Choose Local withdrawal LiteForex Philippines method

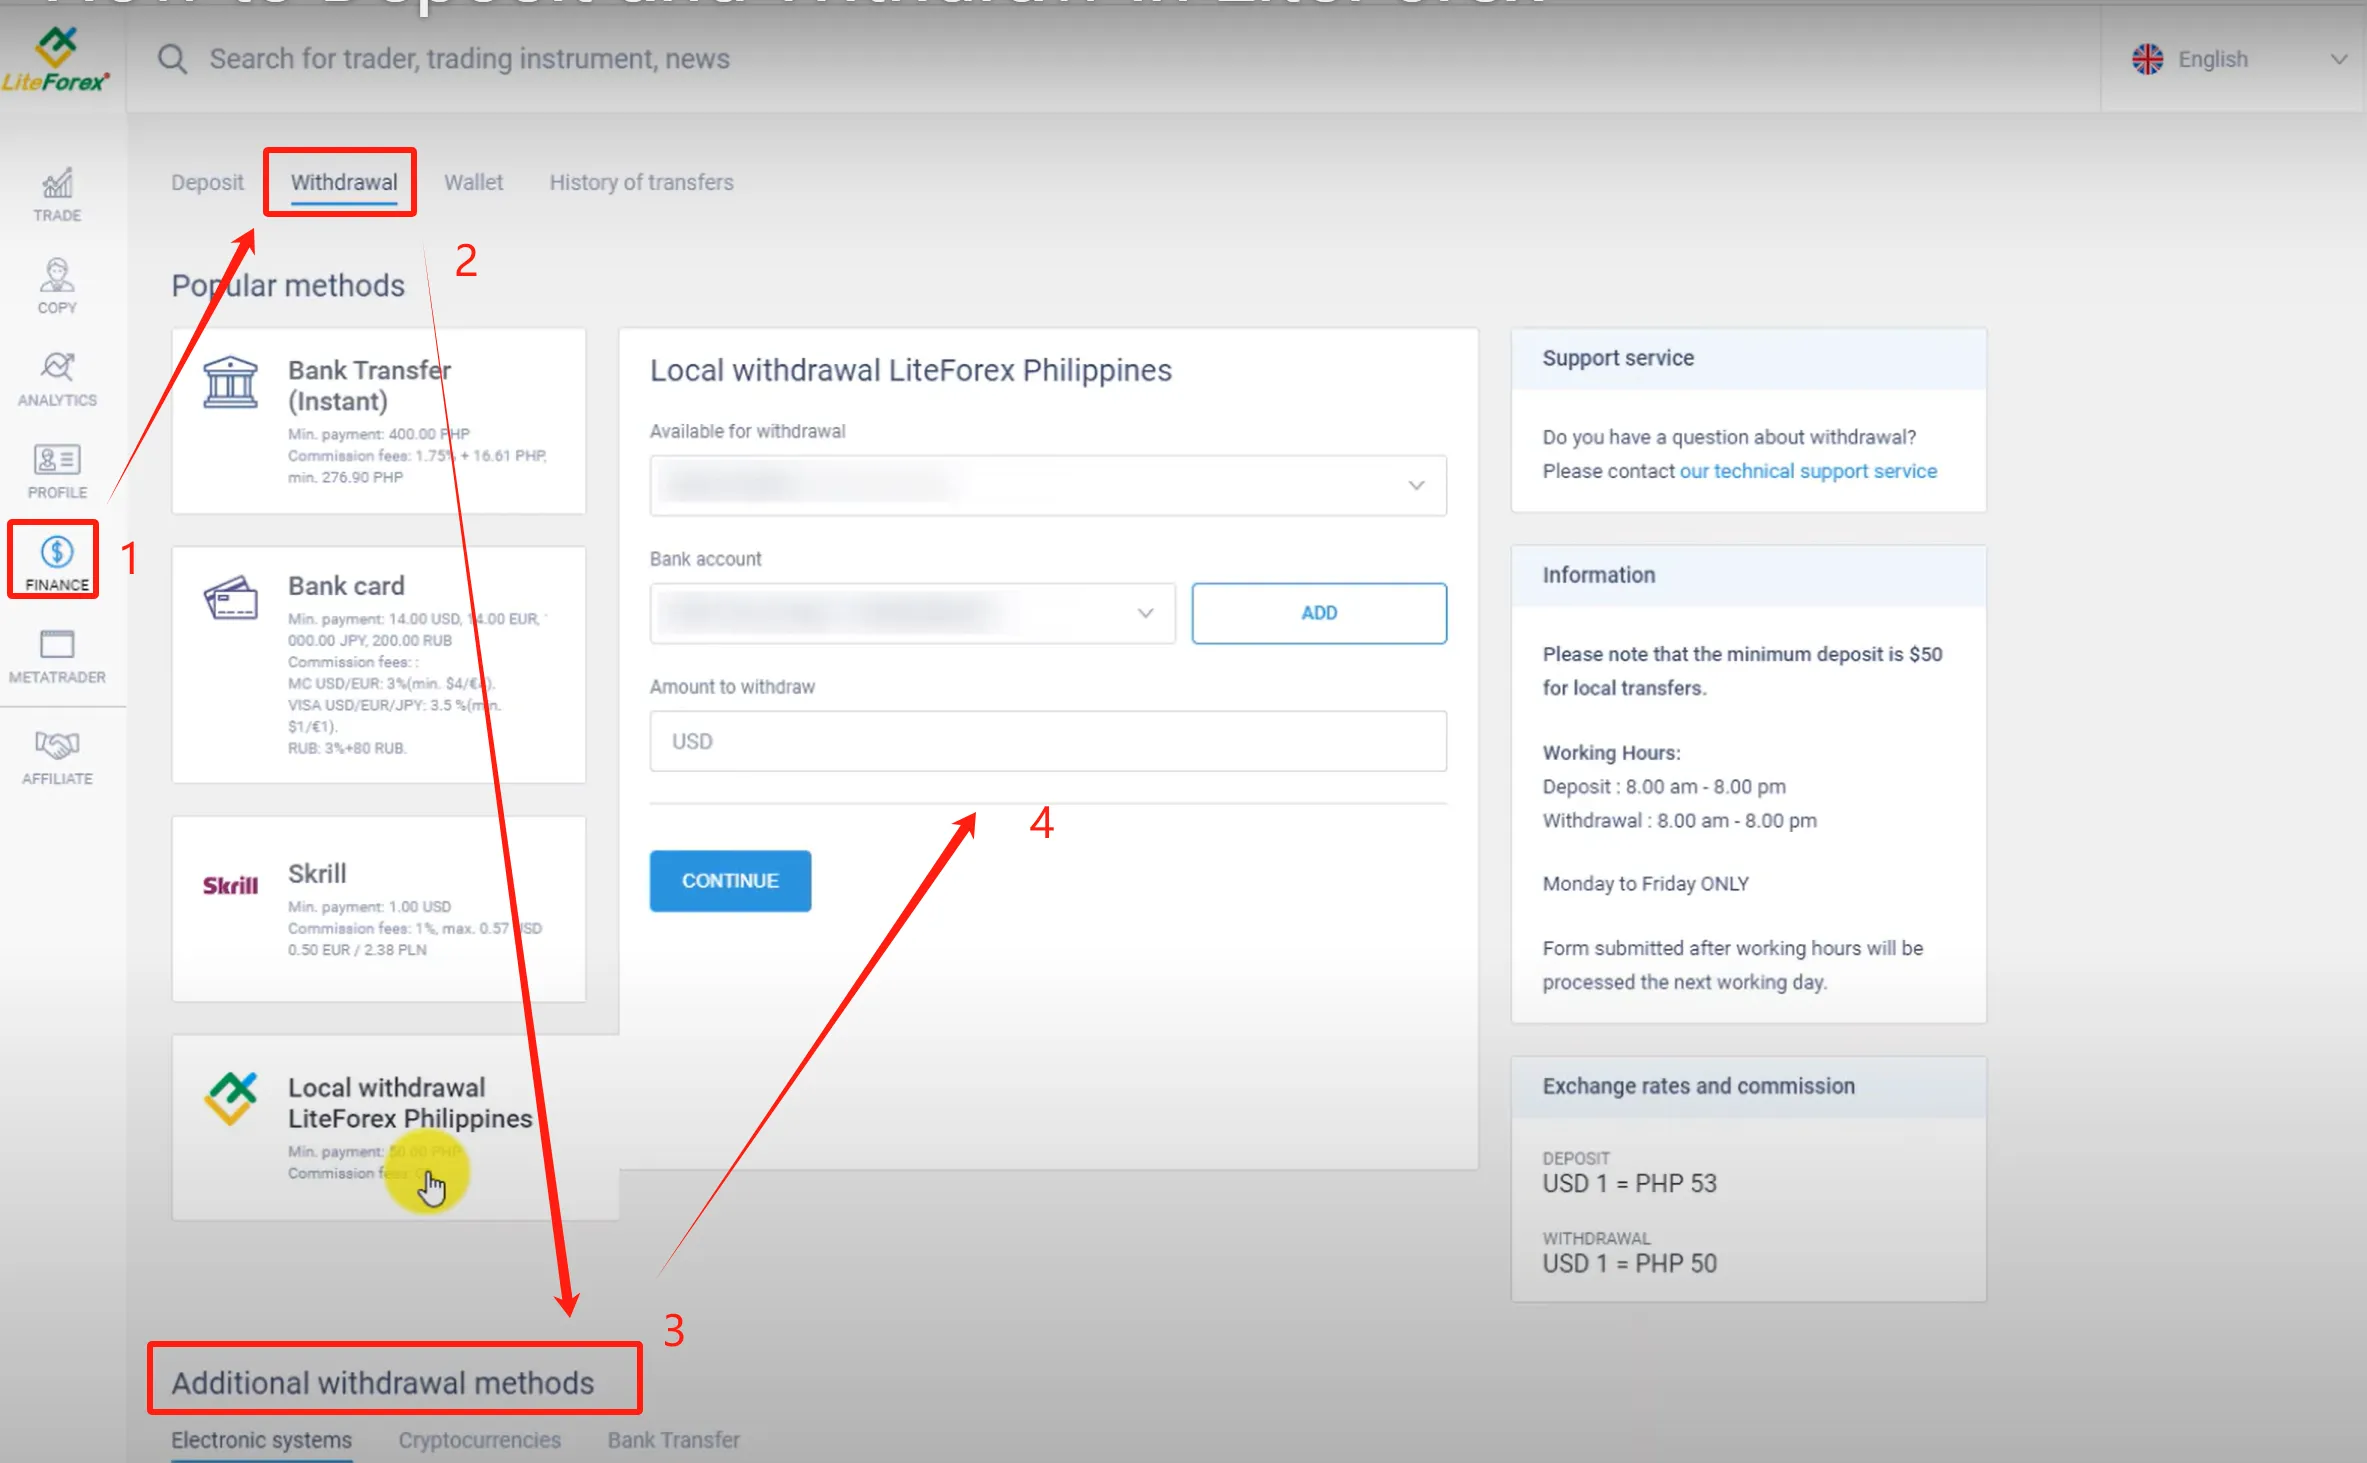coord(395,1127)
